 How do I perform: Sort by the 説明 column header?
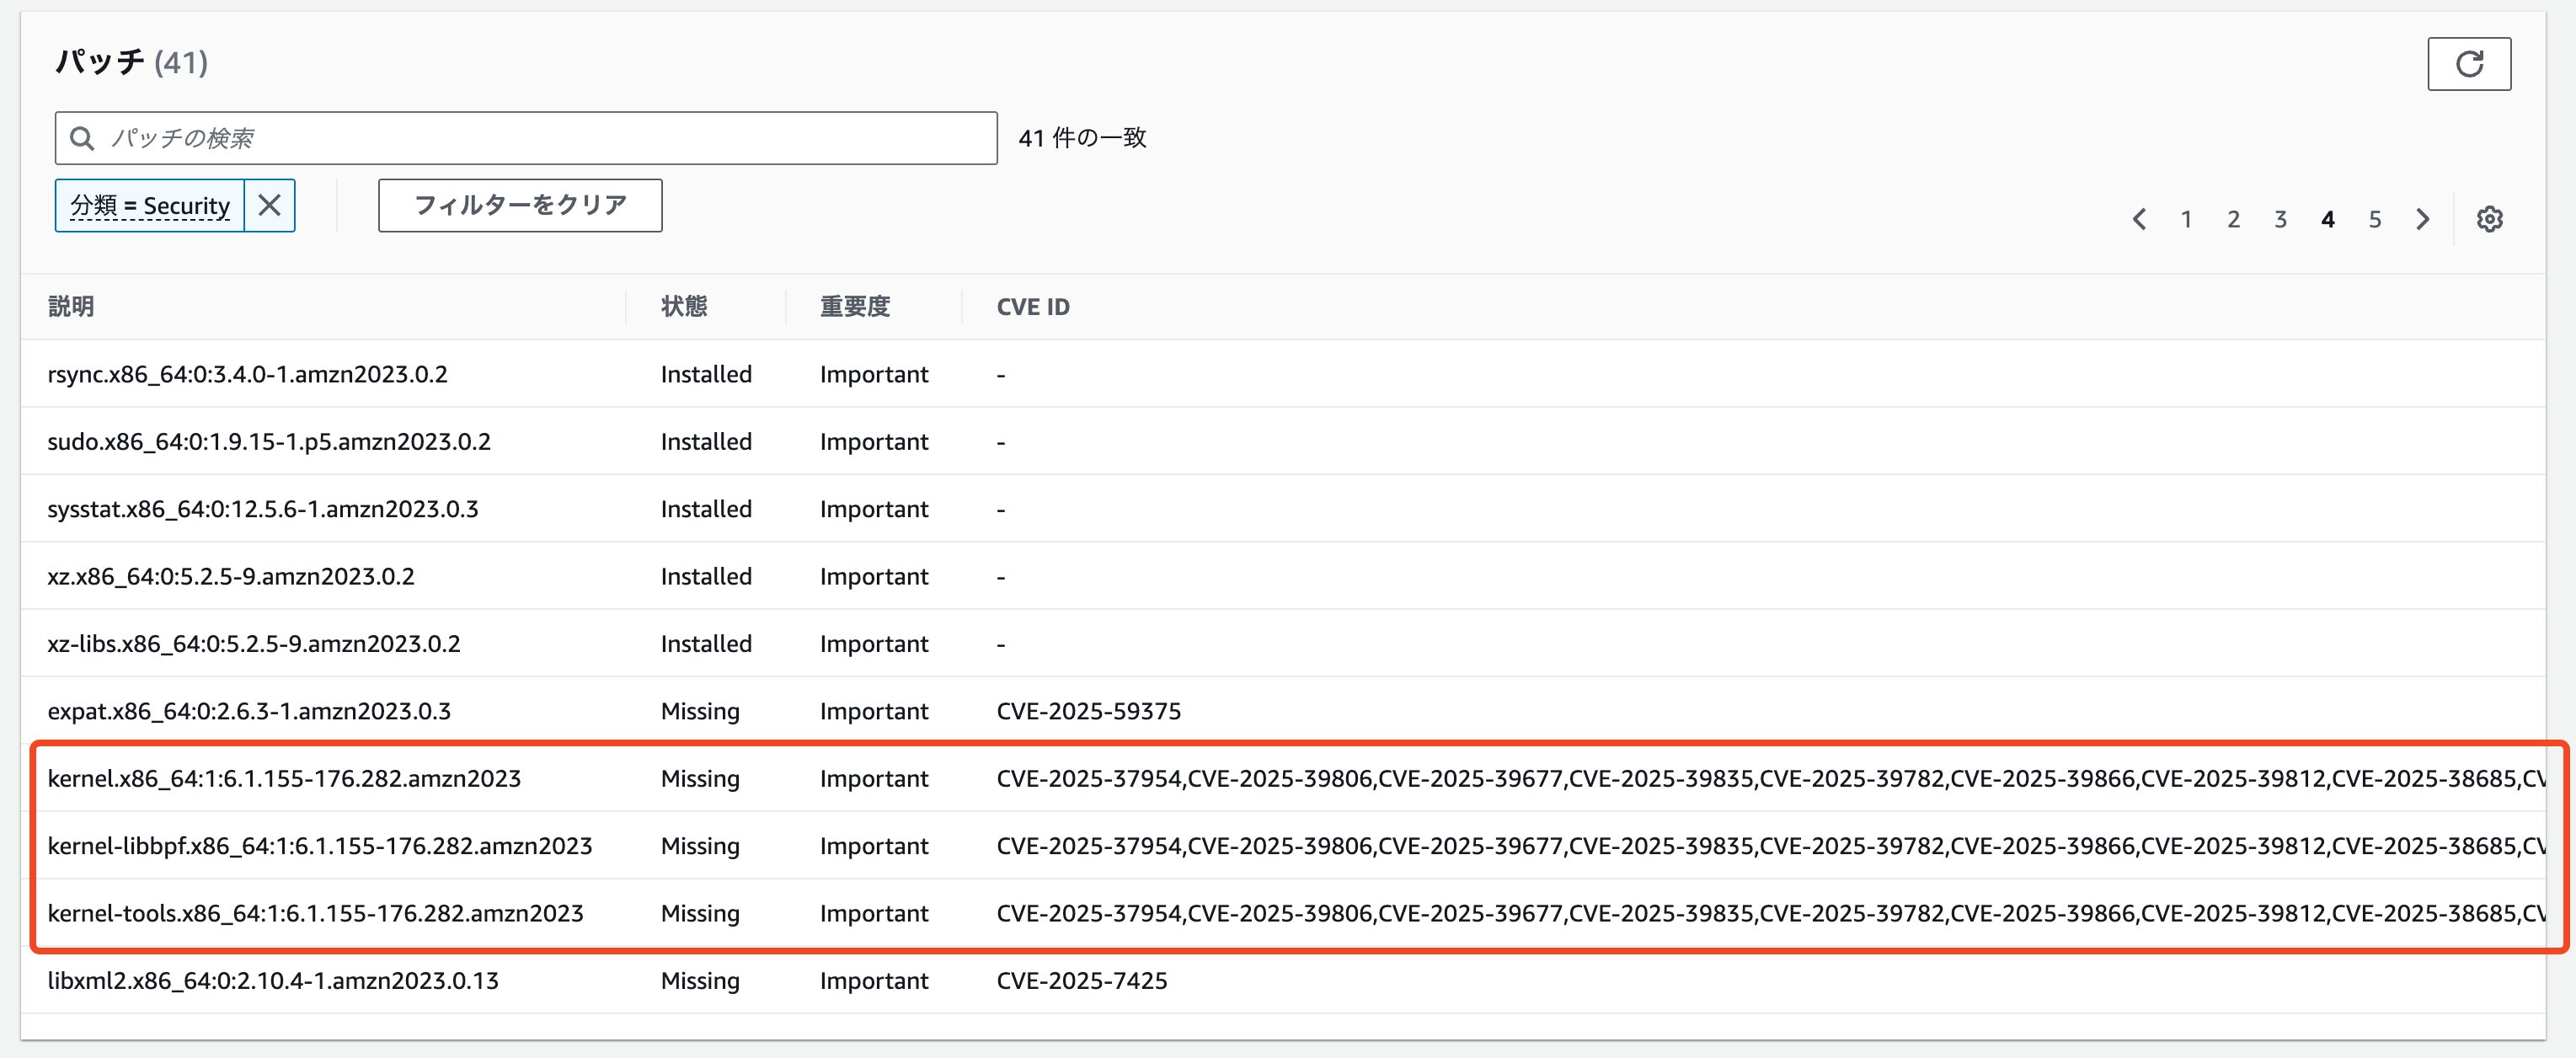point(71,306)
